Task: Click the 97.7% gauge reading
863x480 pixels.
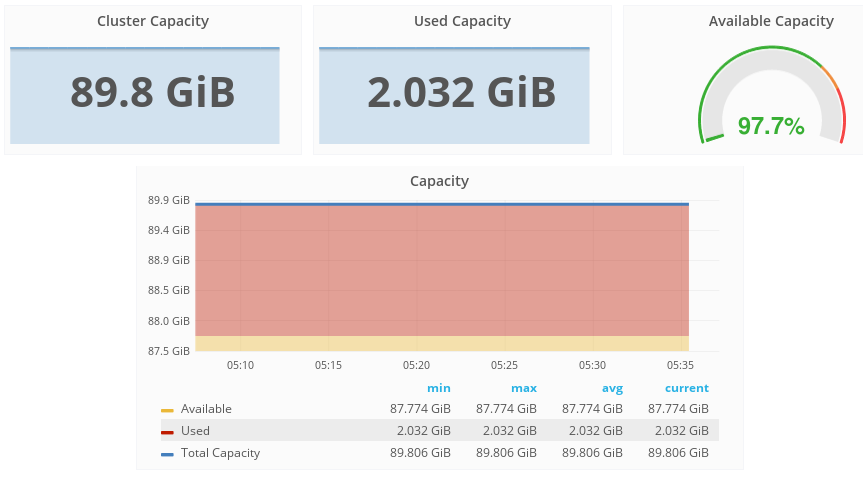Action: click(771, 126)
